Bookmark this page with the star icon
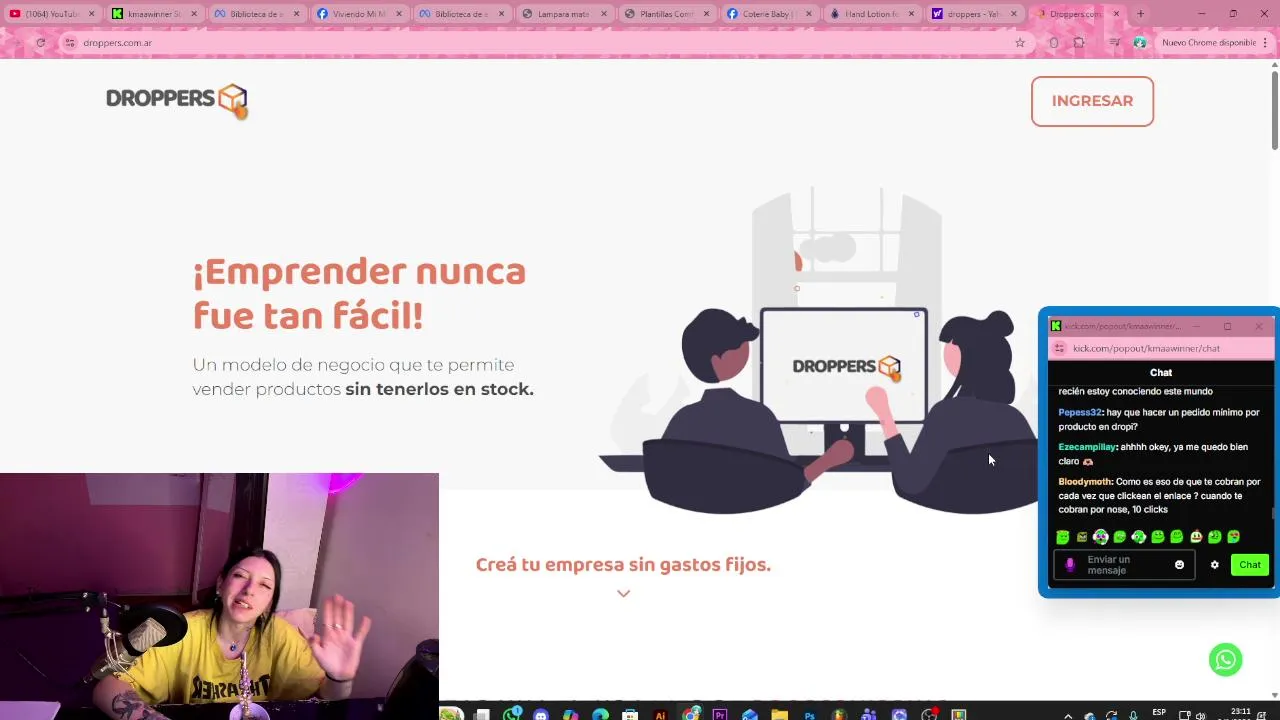Viewport: 1280px width, 720px height. pos(1020,43)
